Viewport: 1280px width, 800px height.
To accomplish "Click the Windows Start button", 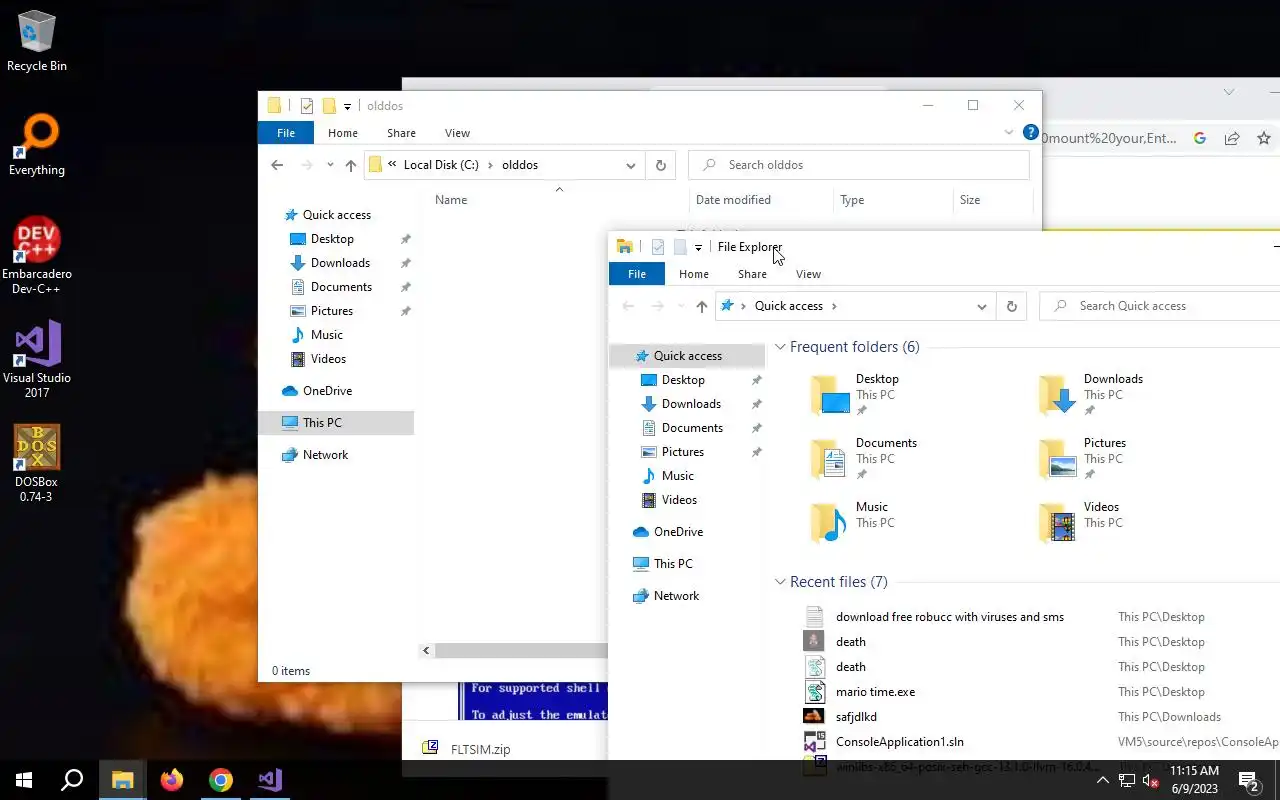I will pyautogui.click(x=24, y=780).
